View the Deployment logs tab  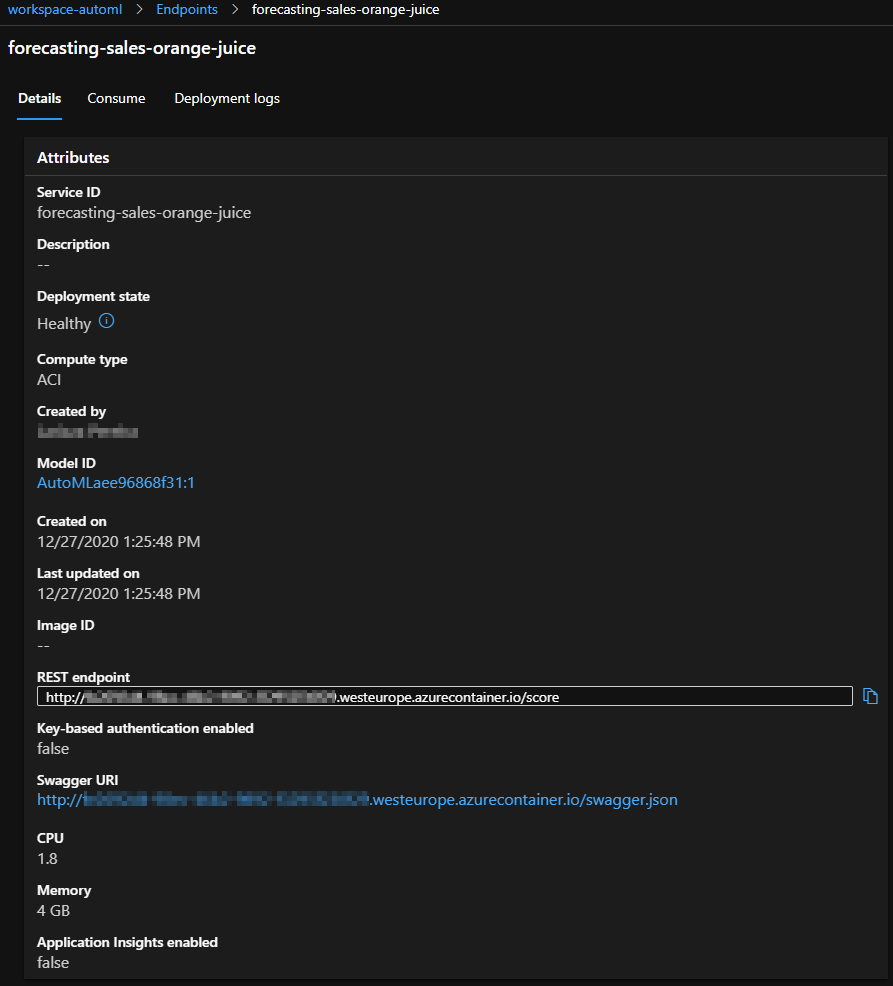227,99
